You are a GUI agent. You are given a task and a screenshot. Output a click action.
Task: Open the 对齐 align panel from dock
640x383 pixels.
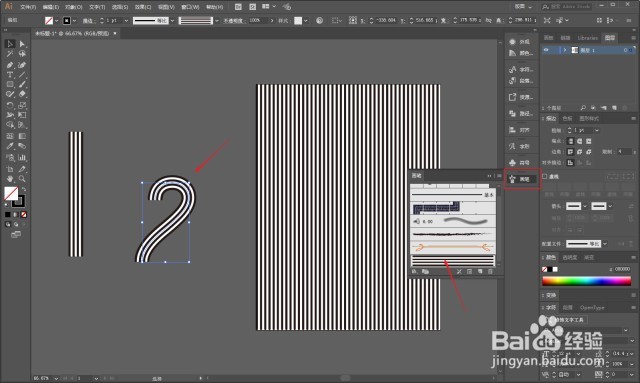pos(520,130)
